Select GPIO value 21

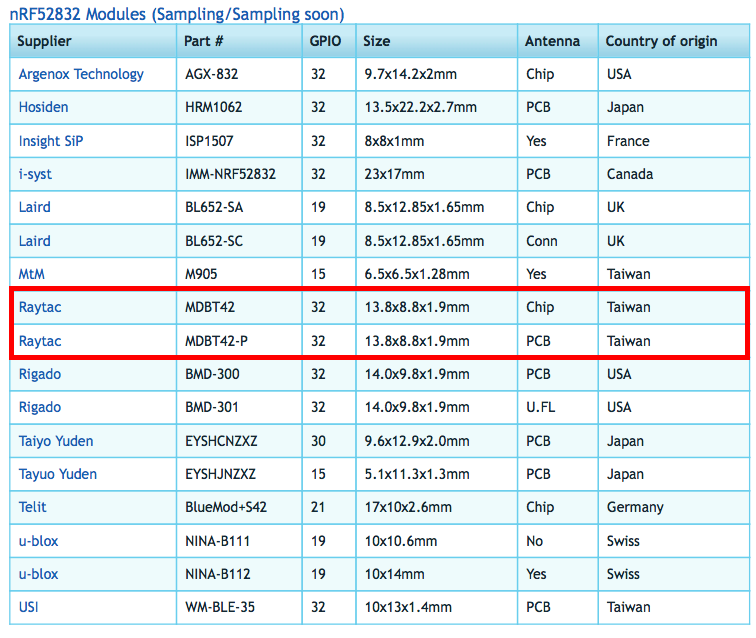[318, 507]
